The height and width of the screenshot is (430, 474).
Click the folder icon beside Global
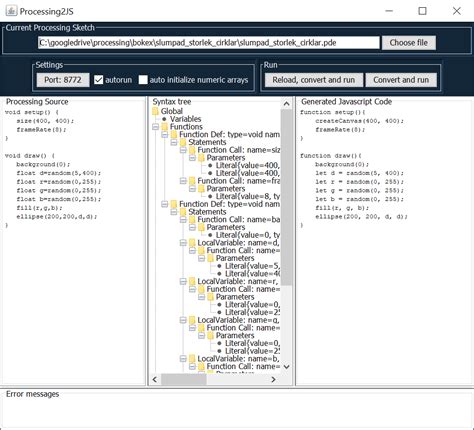pyautogui.click(x=155, y=111)
